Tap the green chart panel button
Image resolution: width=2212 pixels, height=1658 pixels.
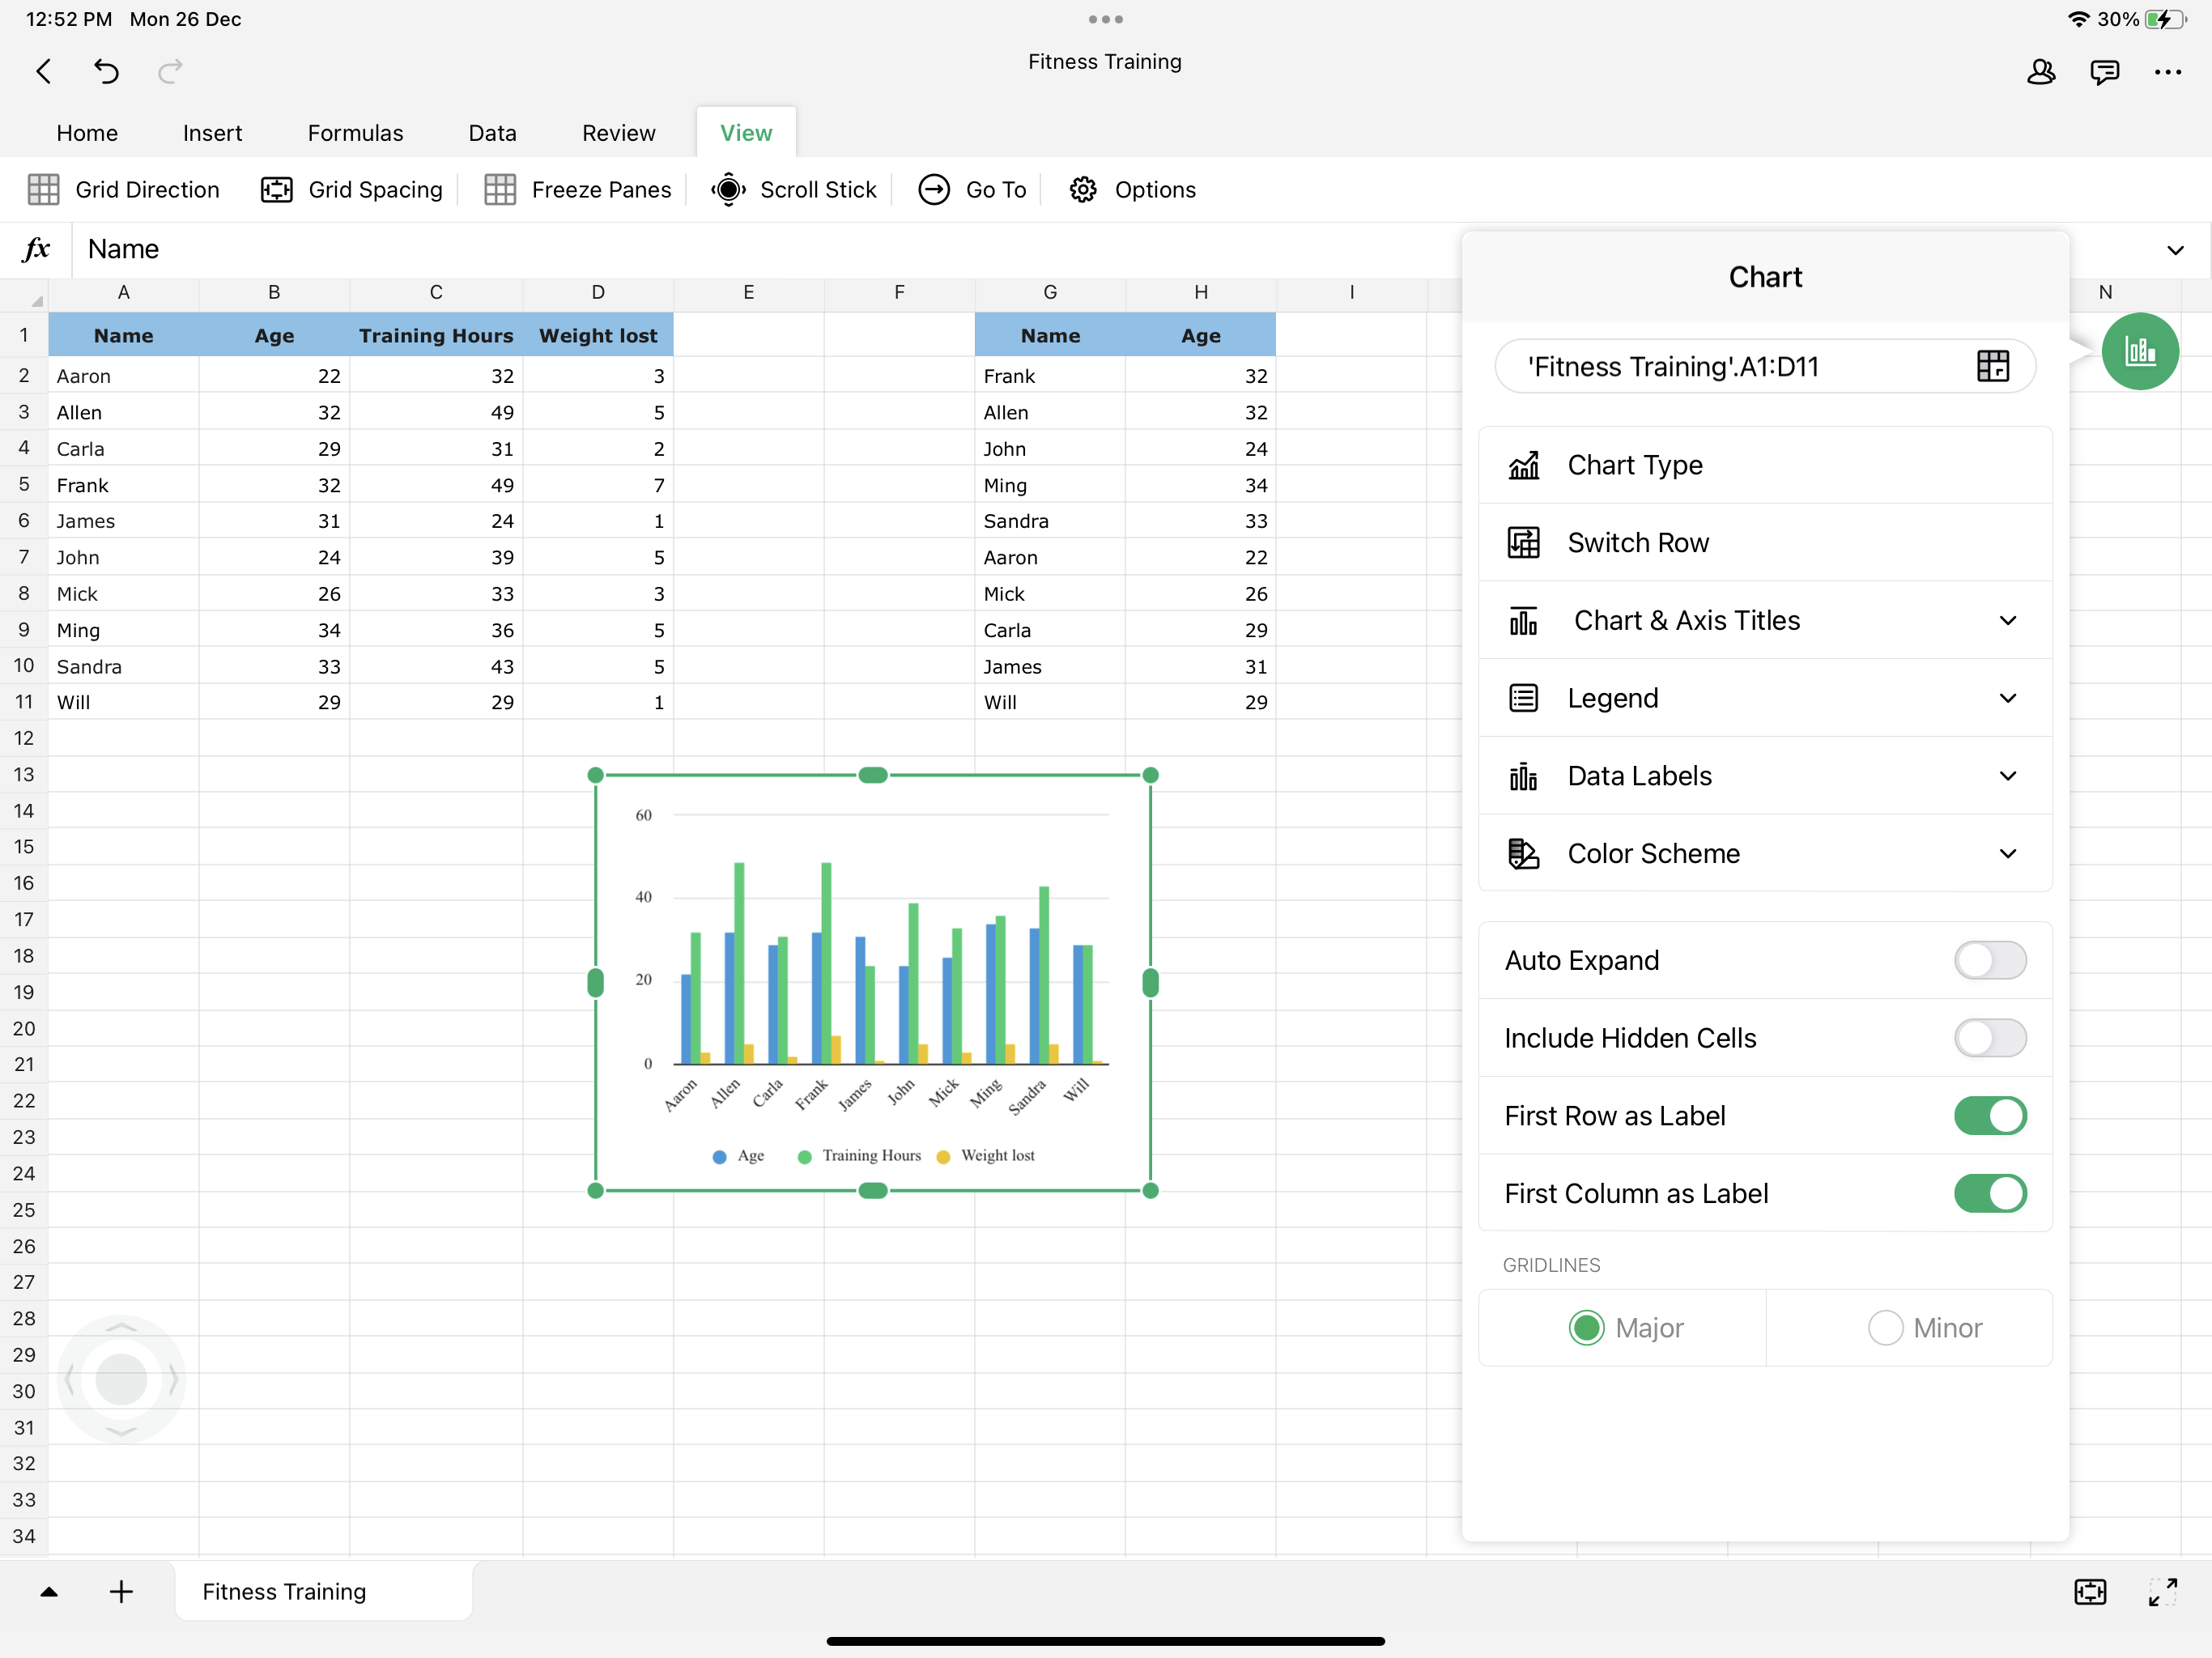click(2139, 351)
